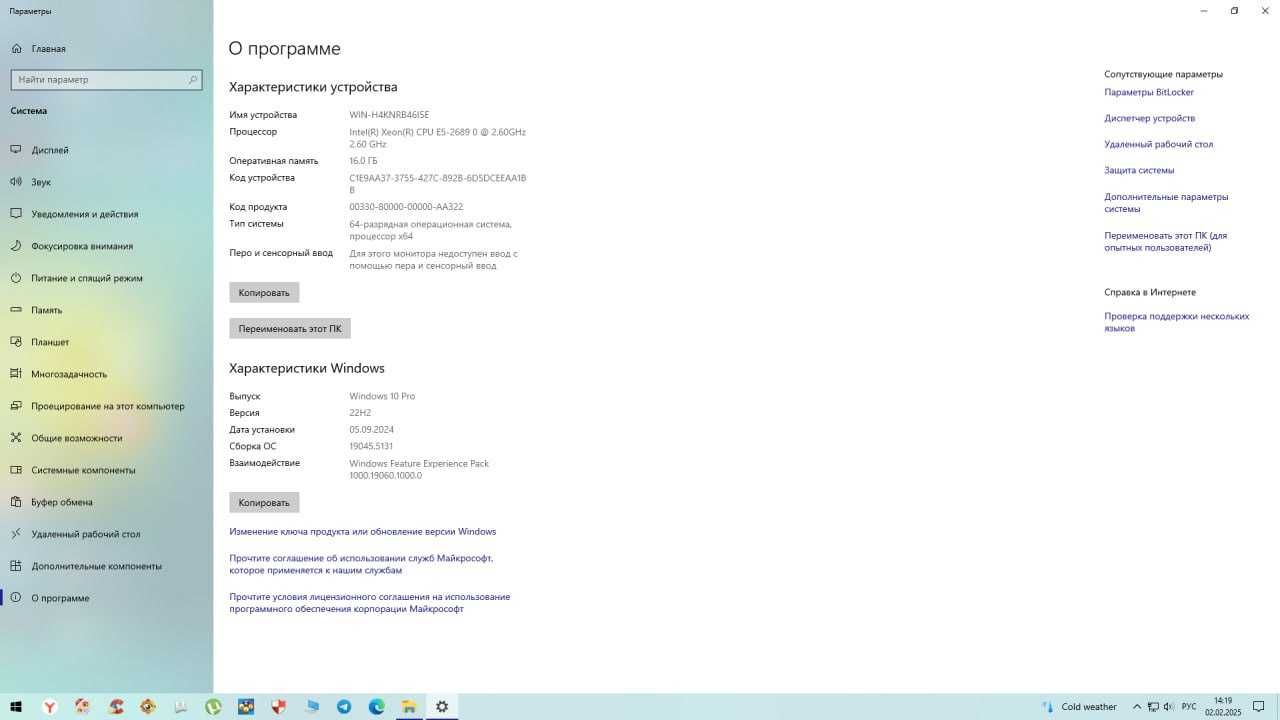Open Microsoft Edge from the taskbar
The height and width of the screenshot is (720, 1280).
pyautogui.click(x=377, y=707)
